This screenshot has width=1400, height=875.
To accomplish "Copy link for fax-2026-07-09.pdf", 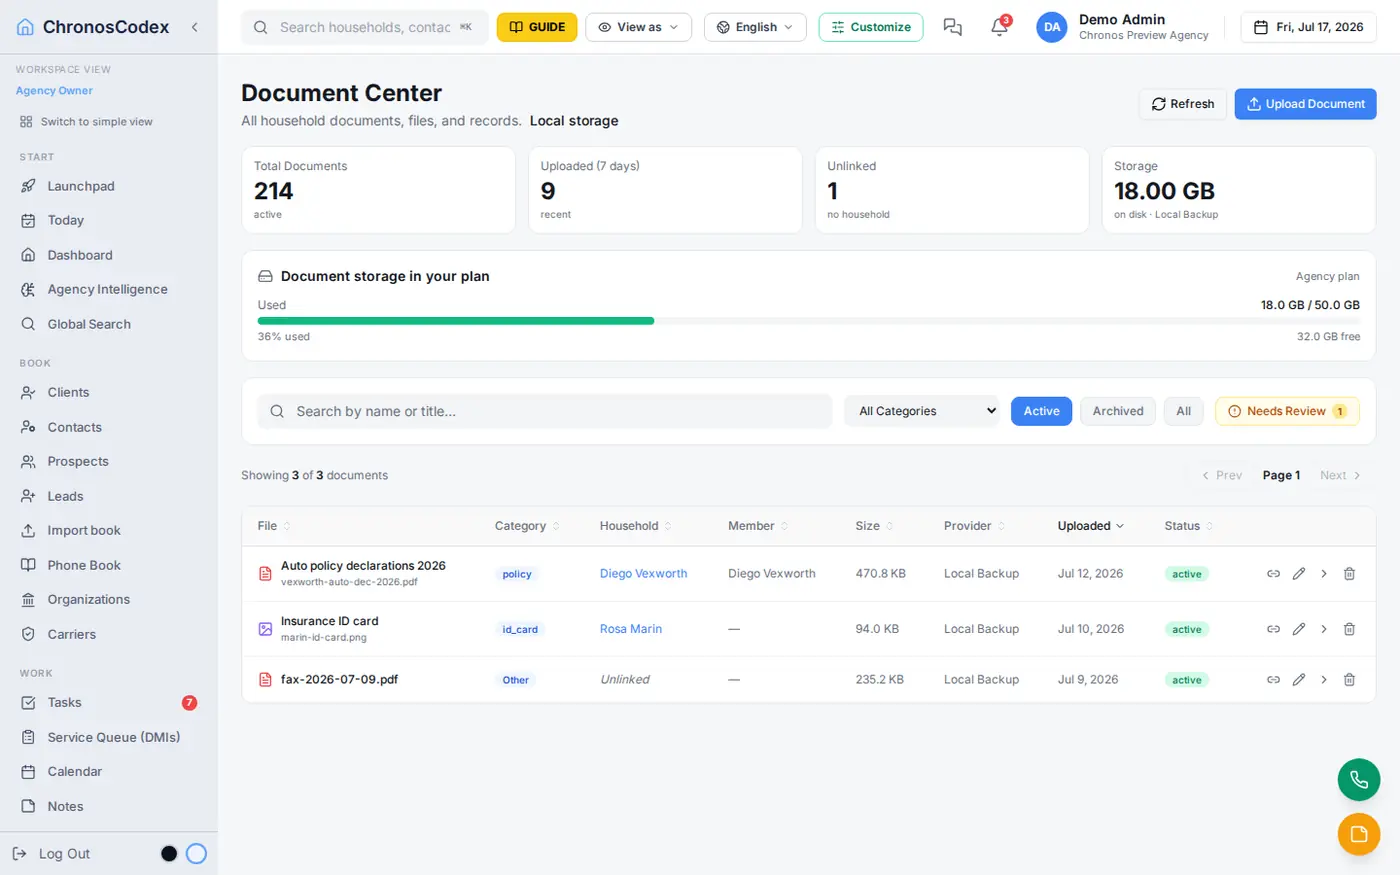I will (1273, 680).
